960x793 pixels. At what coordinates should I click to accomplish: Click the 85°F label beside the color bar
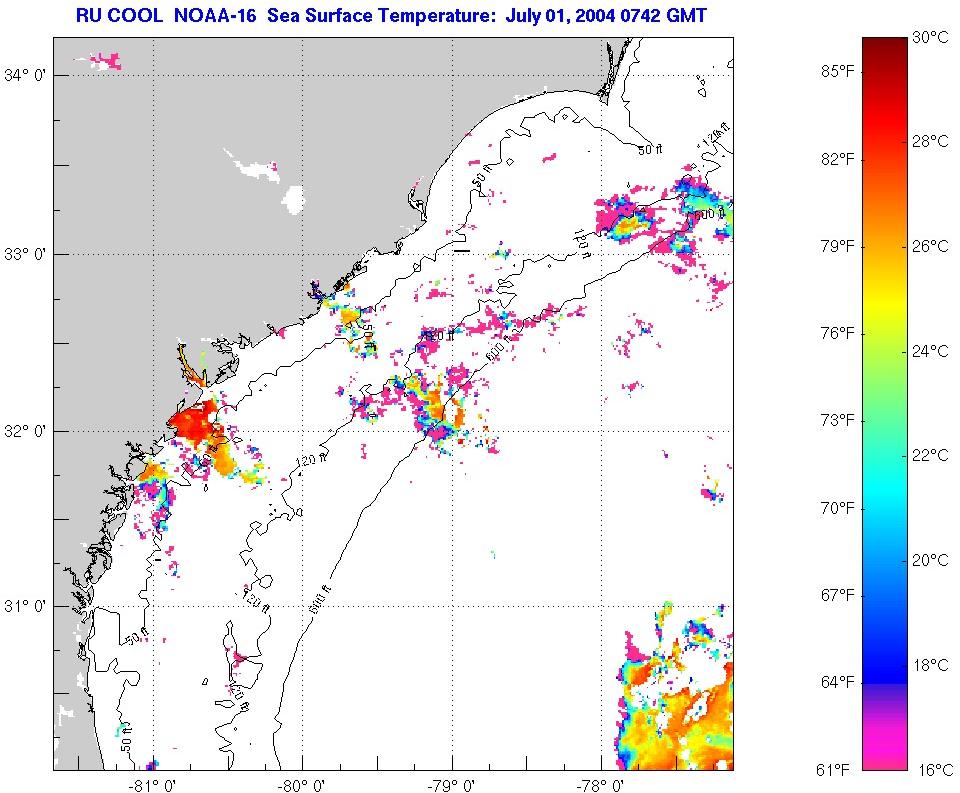838,72
